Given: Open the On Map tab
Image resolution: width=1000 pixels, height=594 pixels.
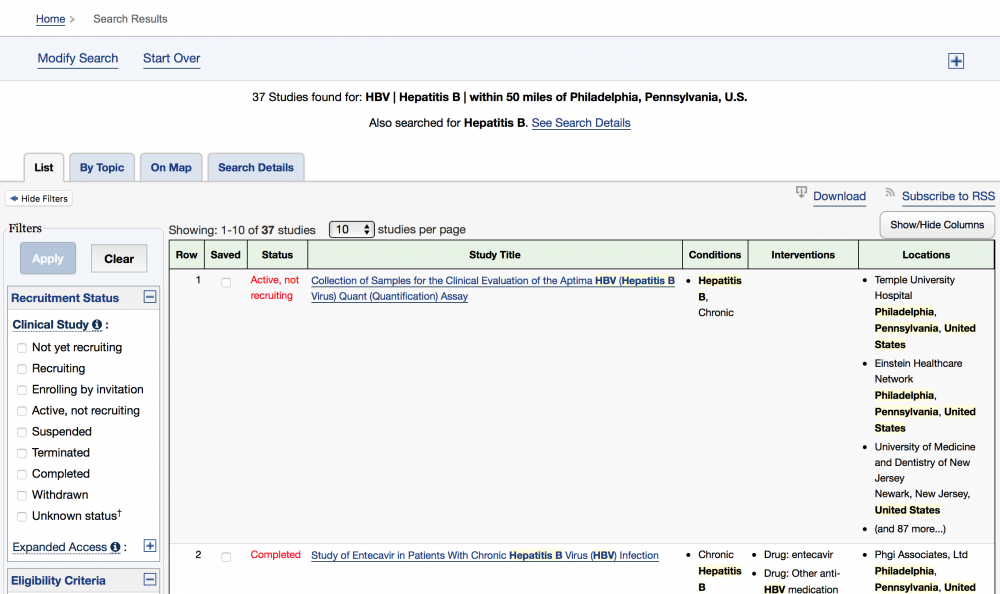Looking at the screenshot, I should tap(171, 167).
